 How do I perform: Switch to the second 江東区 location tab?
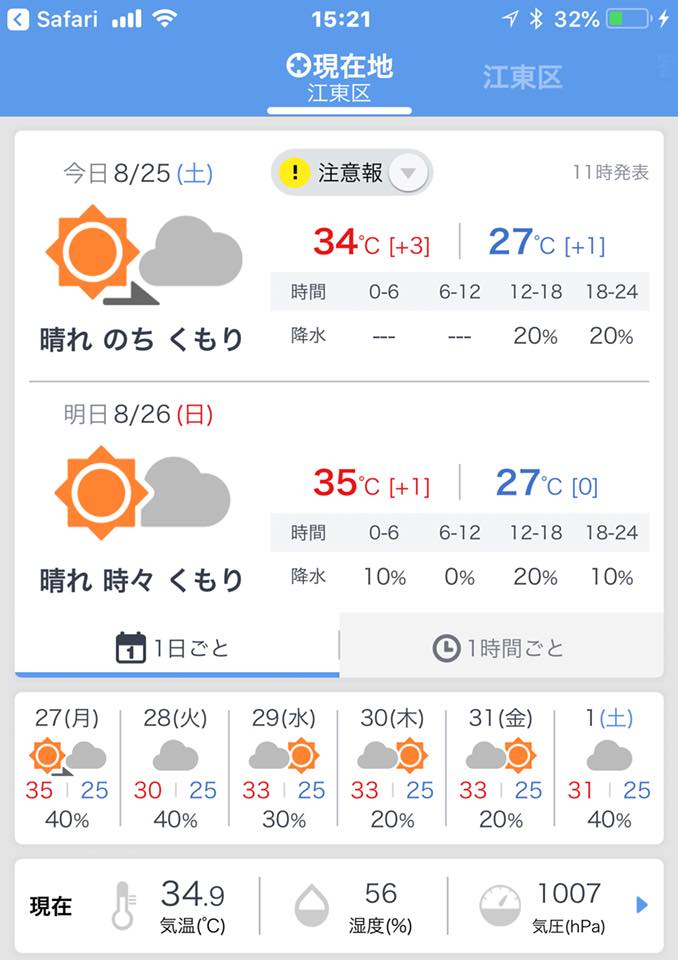click(x=522, y=77)
